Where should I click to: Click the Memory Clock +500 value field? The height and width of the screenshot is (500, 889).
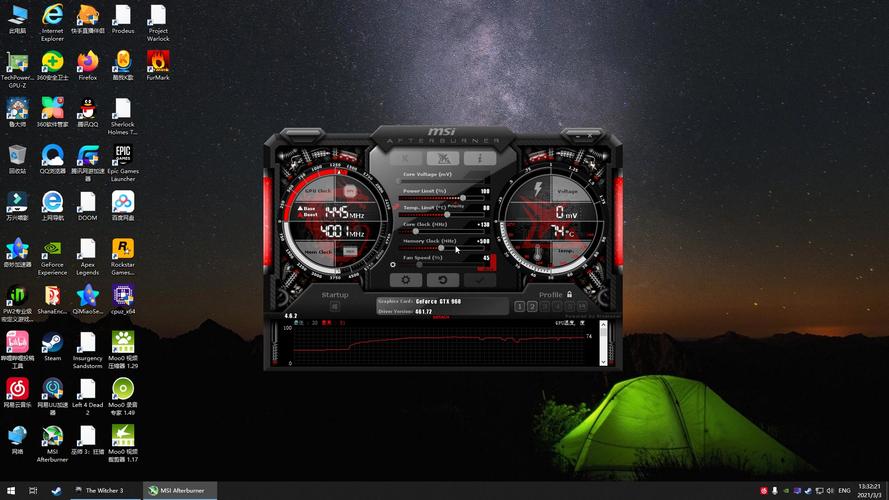[x=483, y=241]
